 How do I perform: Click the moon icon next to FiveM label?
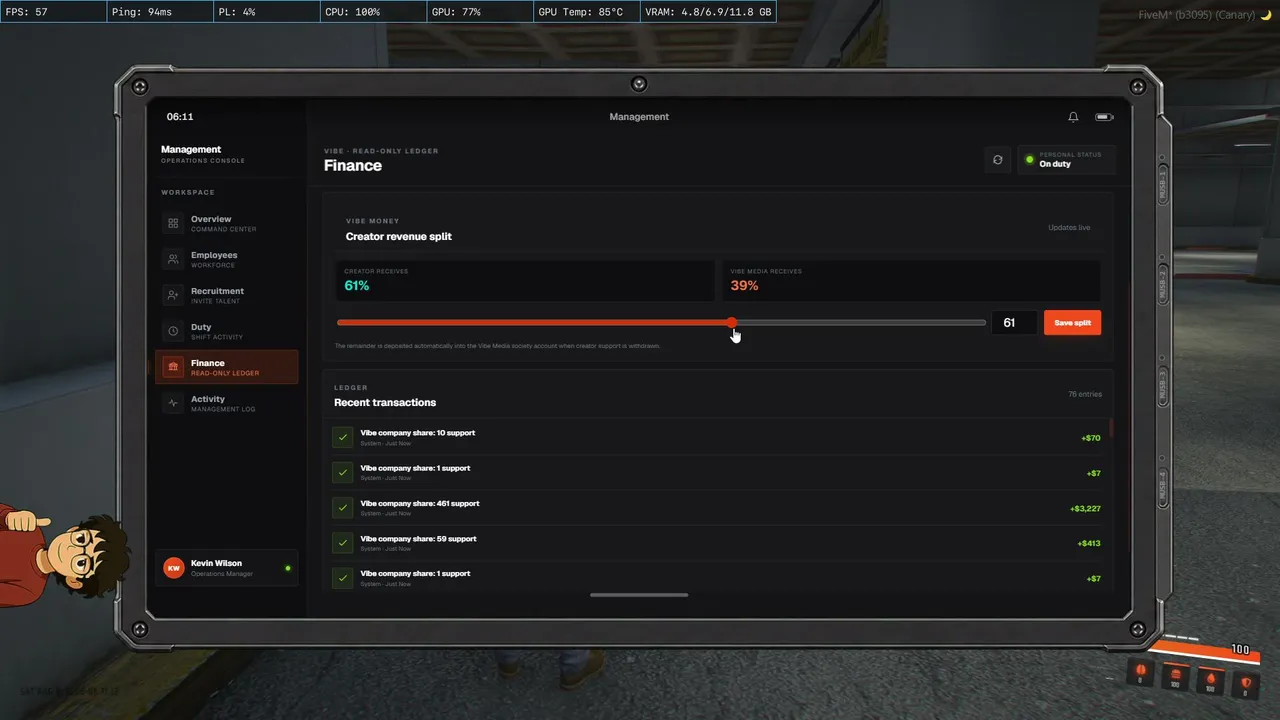(1265, 15)
